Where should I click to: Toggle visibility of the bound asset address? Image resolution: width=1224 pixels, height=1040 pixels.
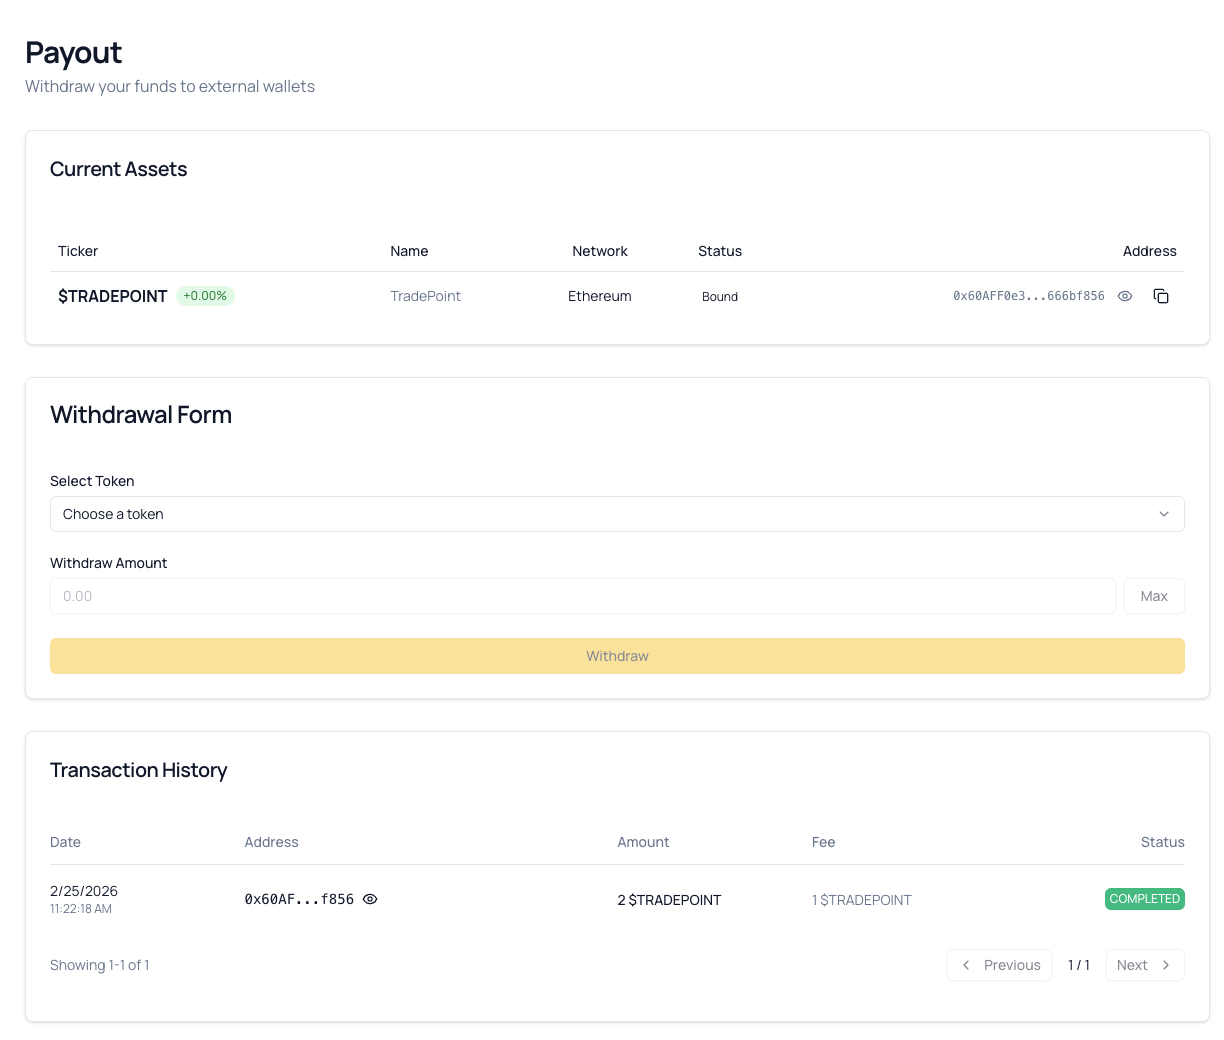pos(1124,296)
